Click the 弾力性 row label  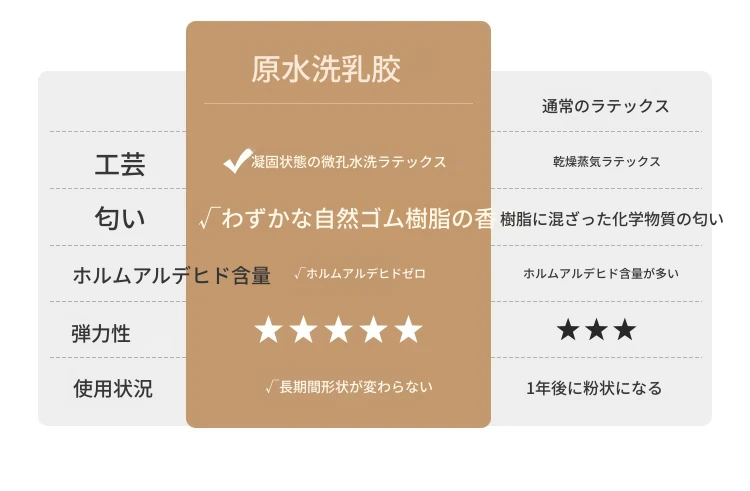click(101, 333)
